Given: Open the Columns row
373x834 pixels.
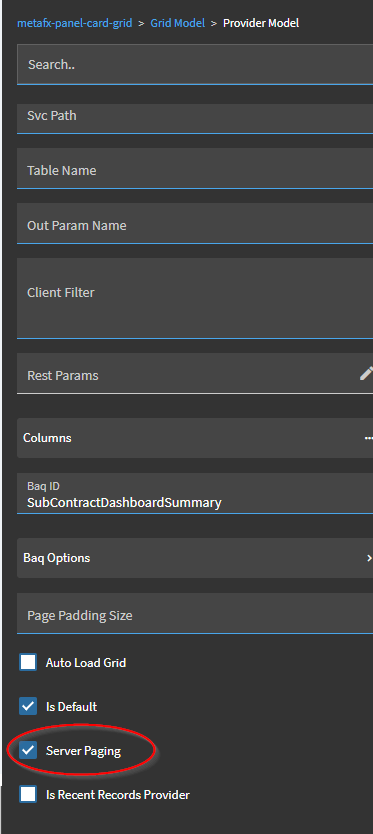Looking at the screenshot, I should (x=195, y=438).
